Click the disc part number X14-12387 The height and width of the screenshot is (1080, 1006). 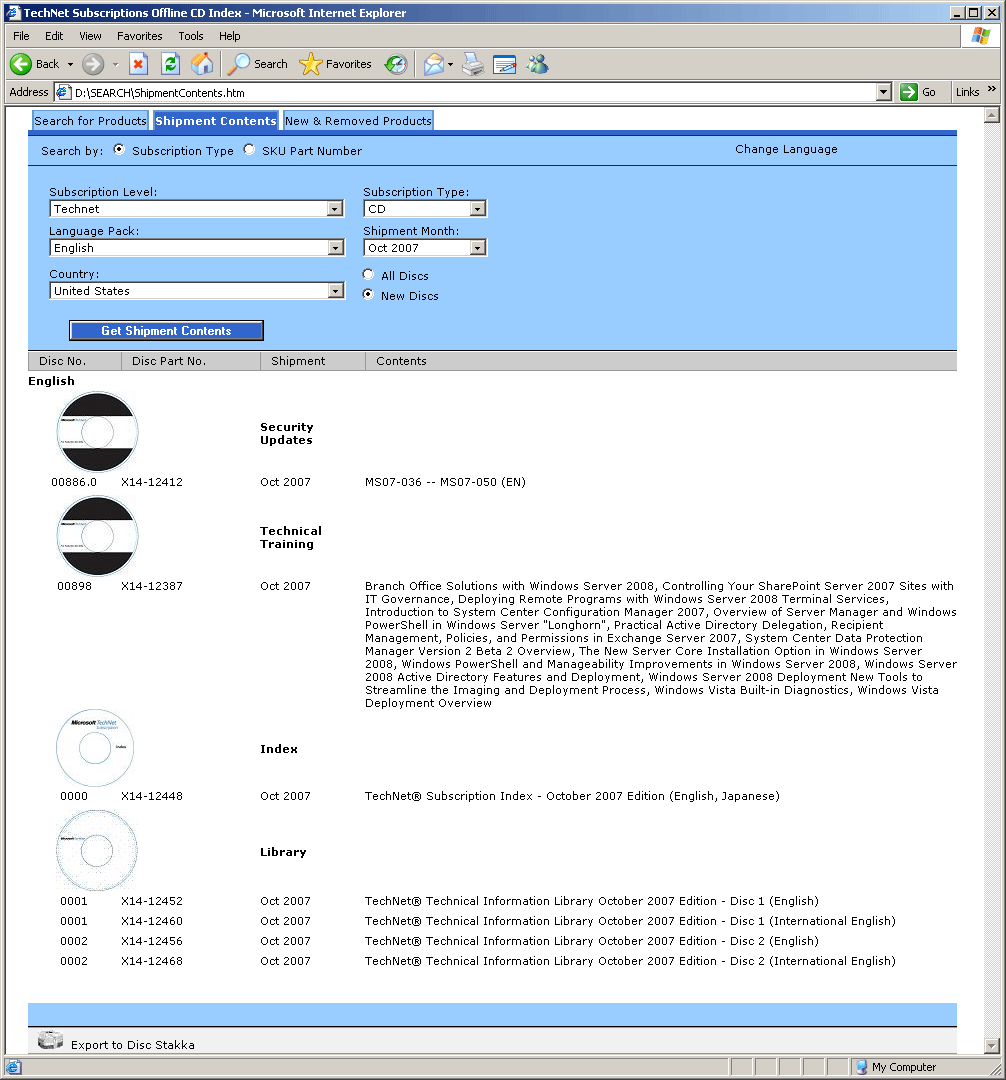pyautogui.click(x=152, y=586)
